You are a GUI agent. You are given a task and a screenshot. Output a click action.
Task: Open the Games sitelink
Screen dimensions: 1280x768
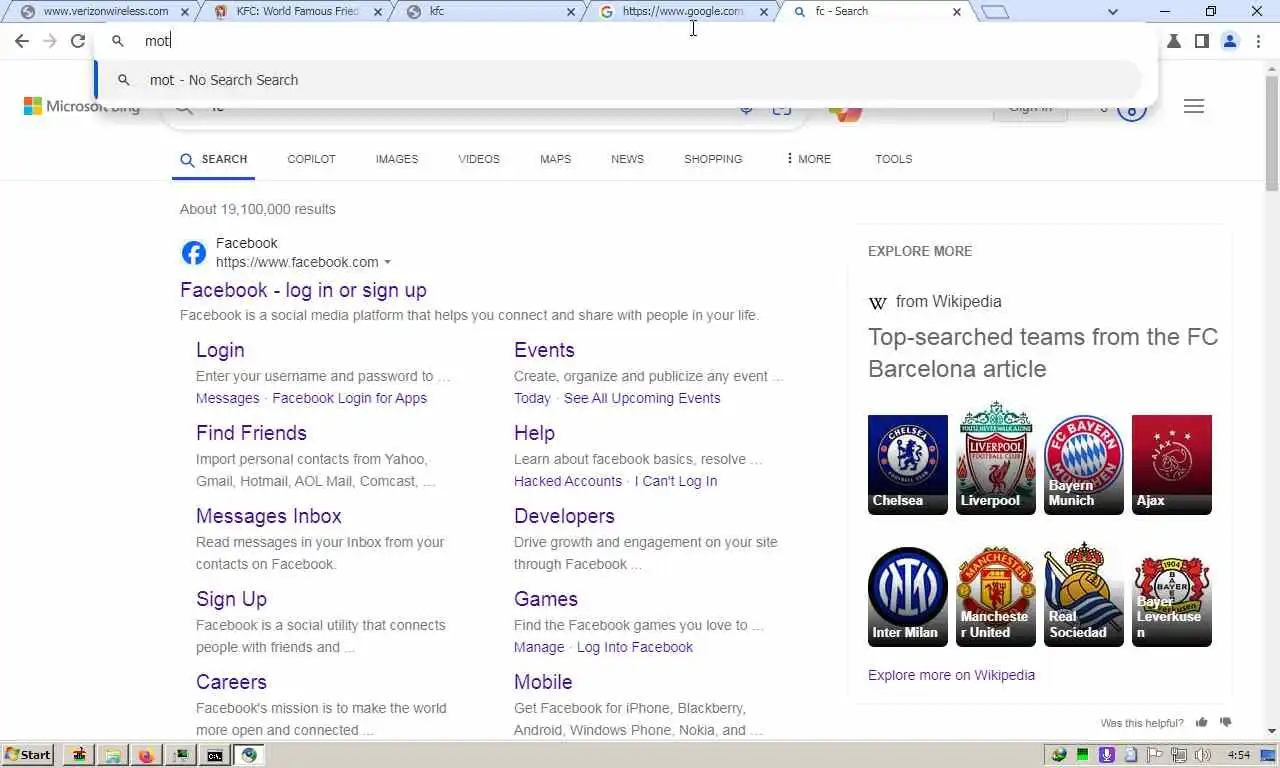click(x=546, y=599)
